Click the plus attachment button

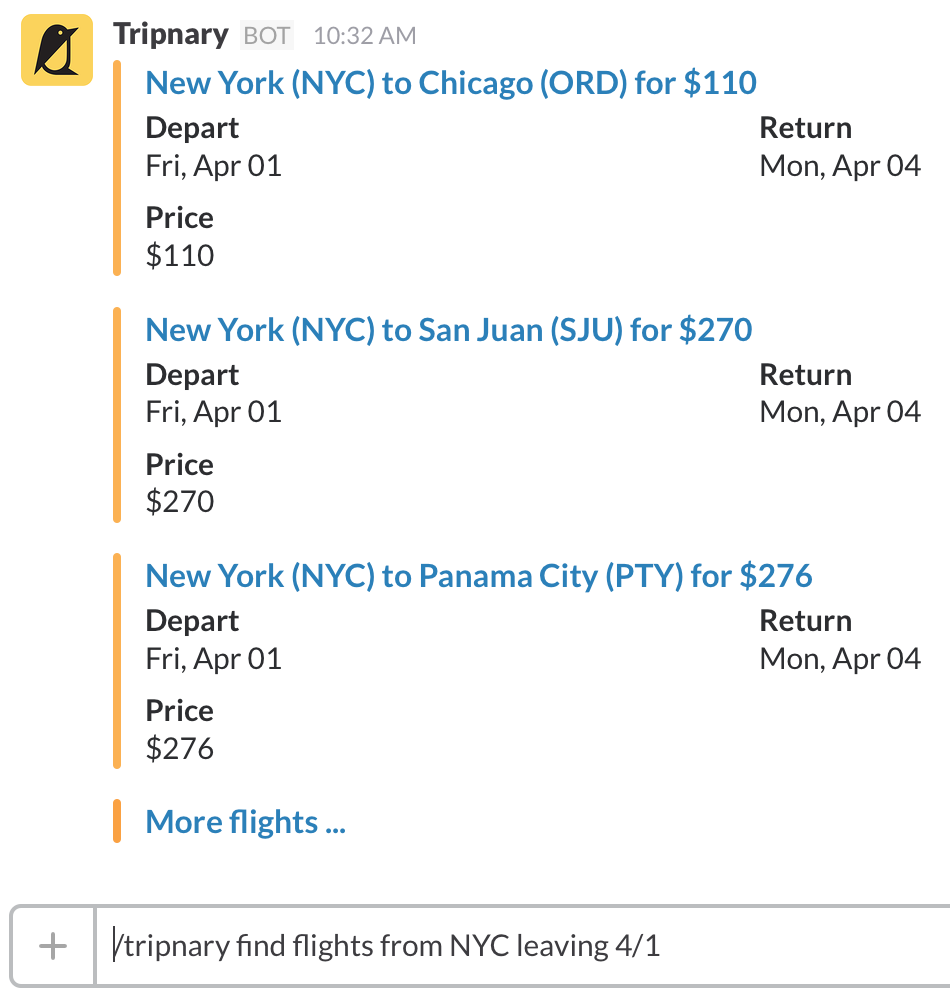tap(52, 945)
